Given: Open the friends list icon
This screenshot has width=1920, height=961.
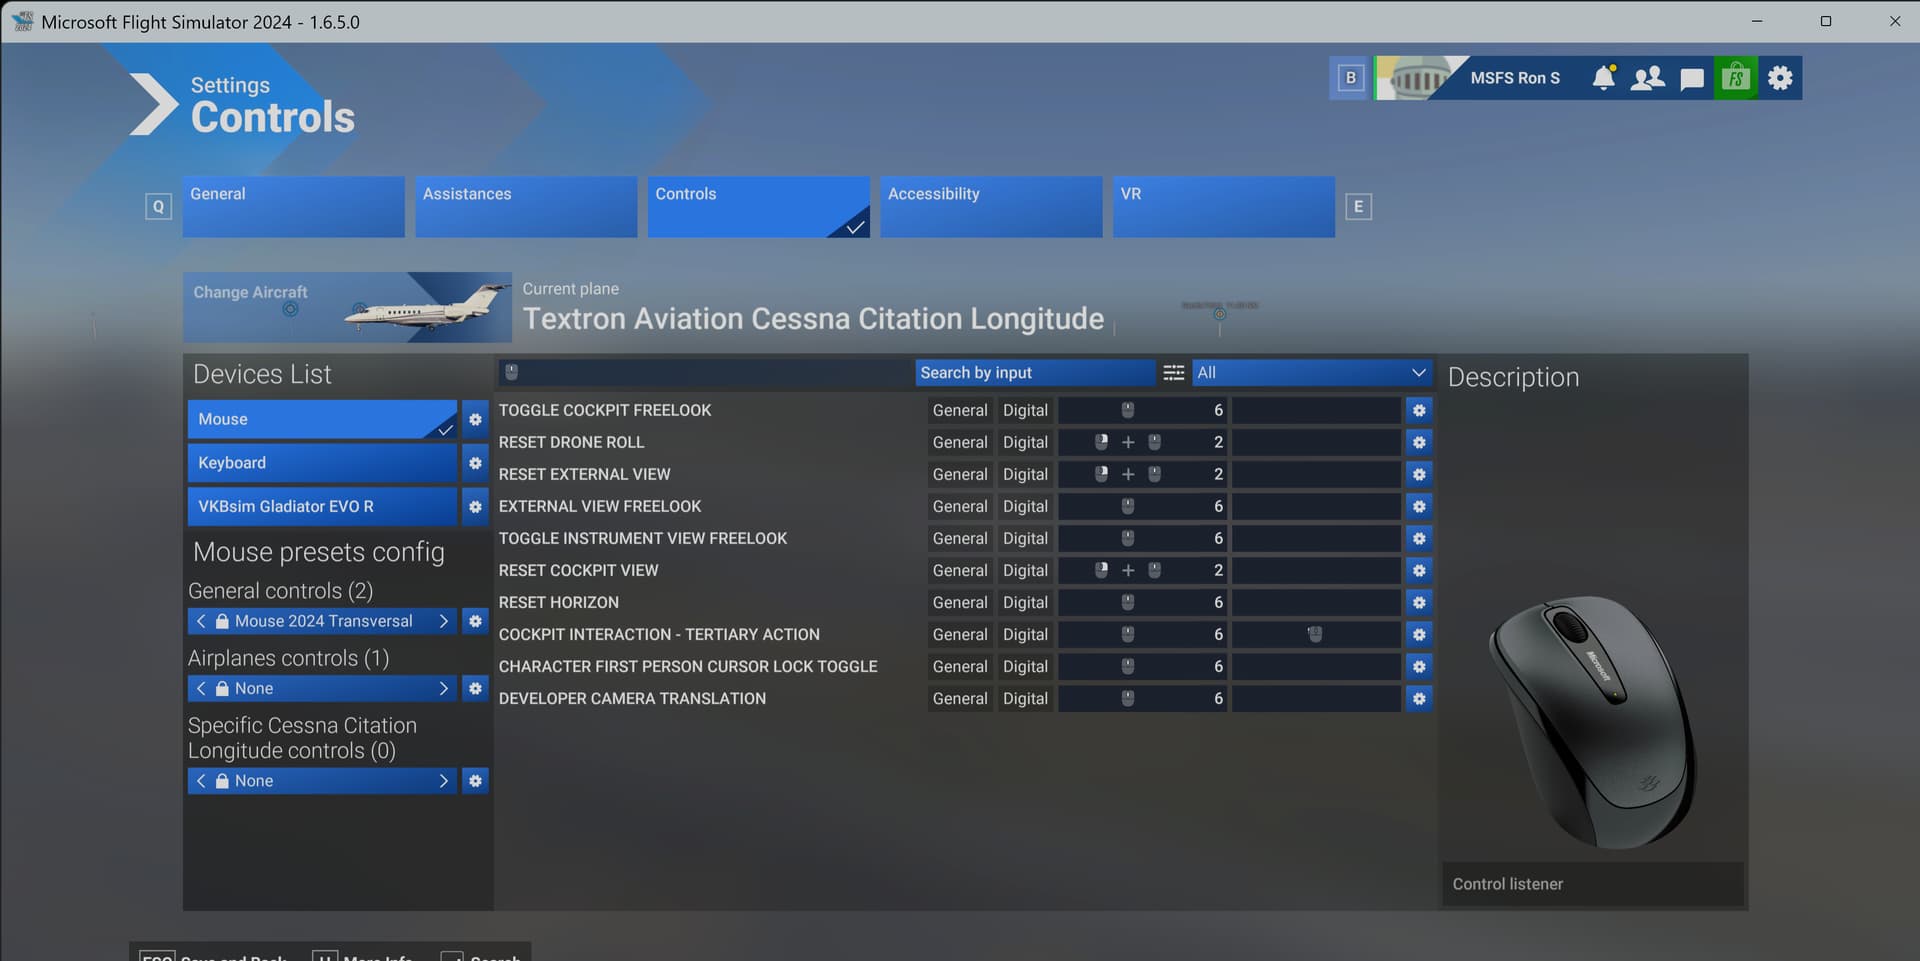Looking at the screenshot, I should (1648, 78).
